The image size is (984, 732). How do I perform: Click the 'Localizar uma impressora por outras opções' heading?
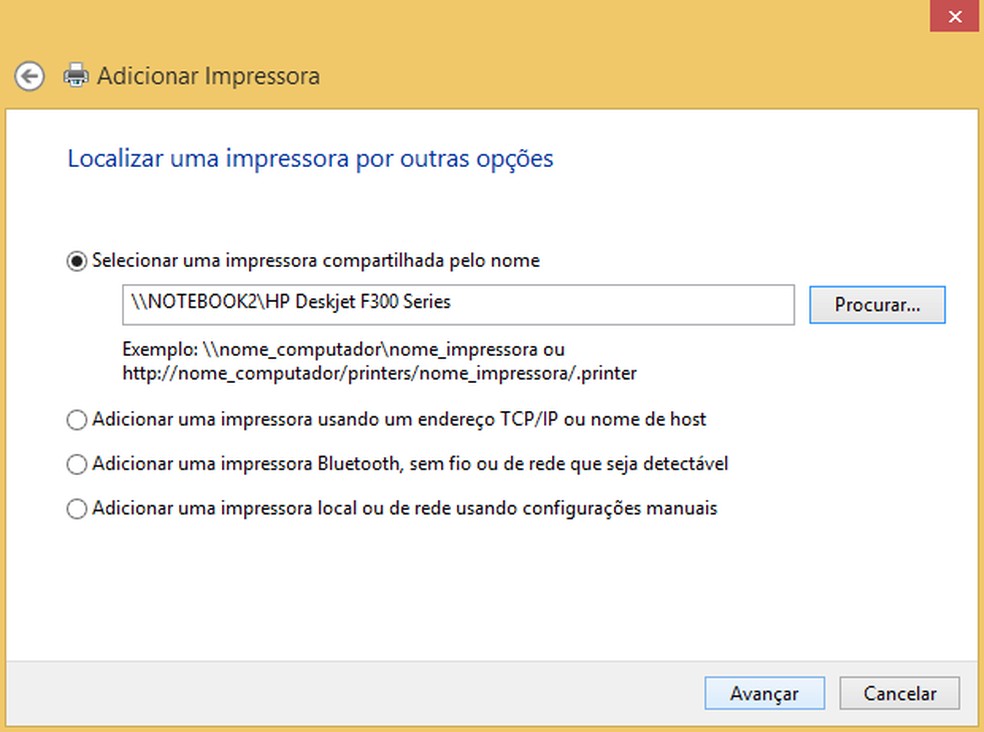[310, 159]
